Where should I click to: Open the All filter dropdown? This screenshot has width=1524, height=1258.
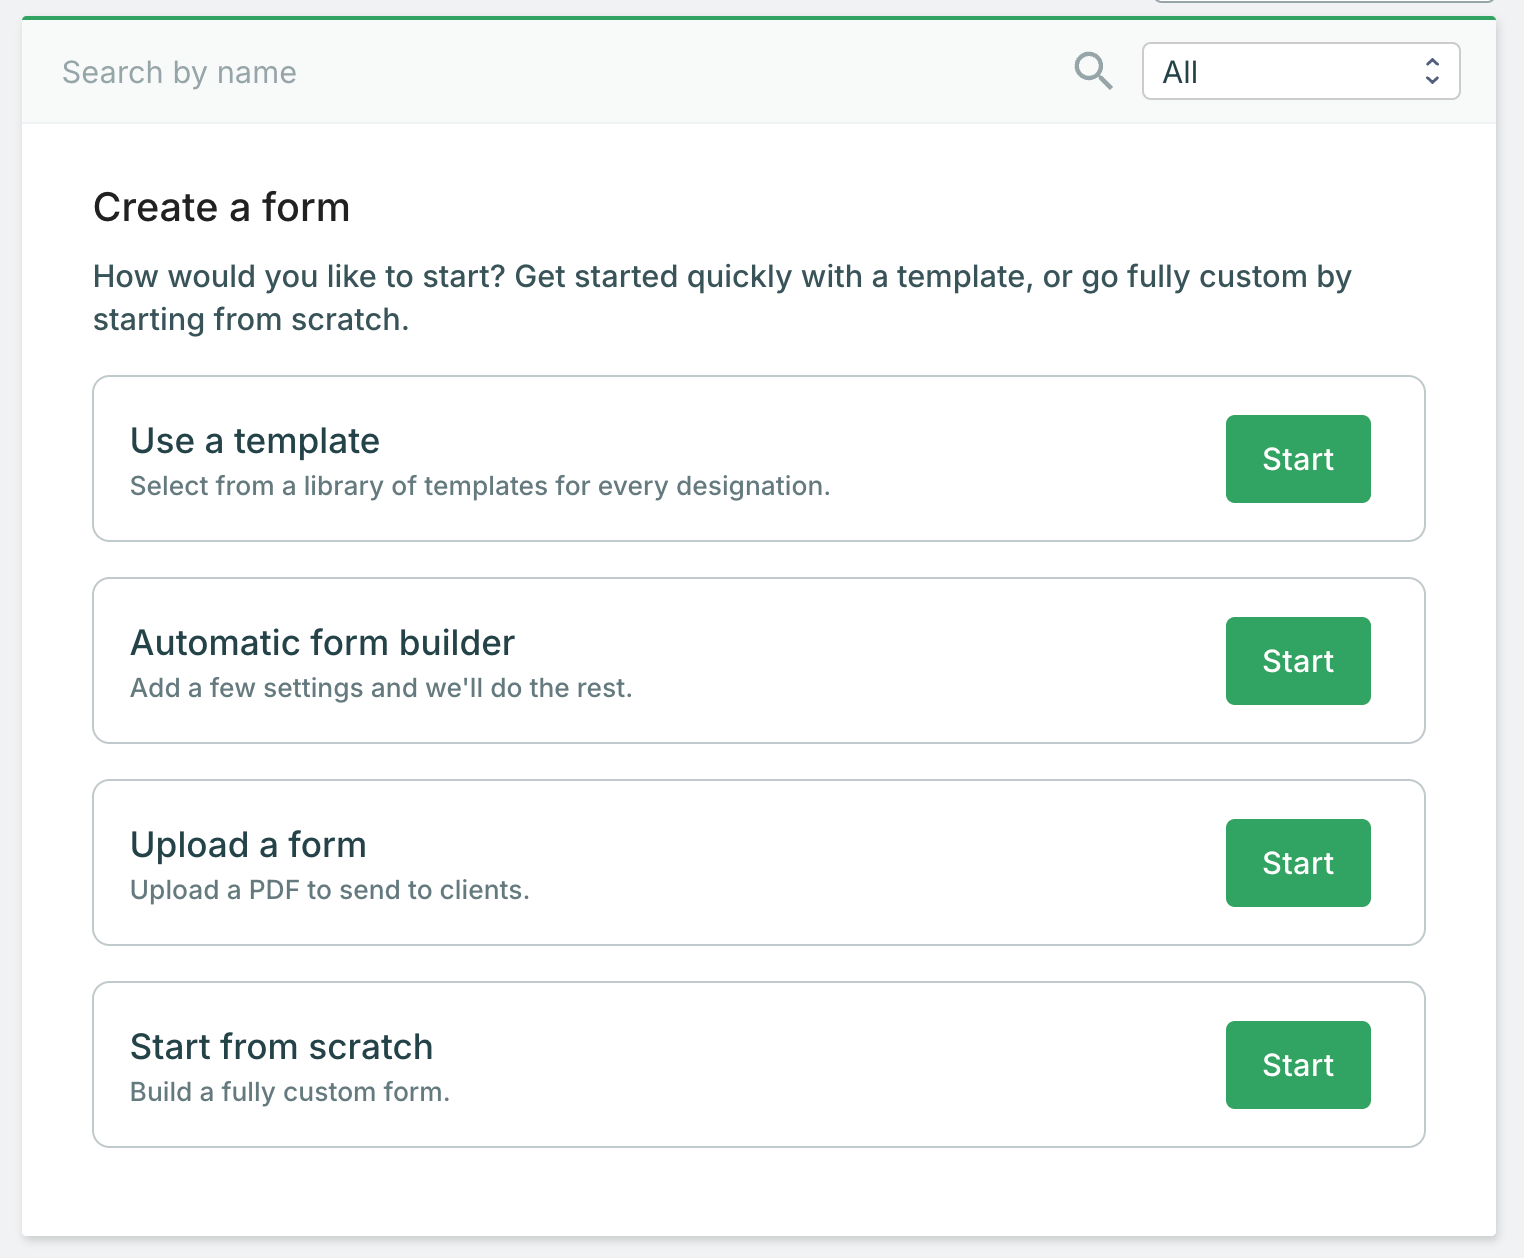pos(1301,71)
